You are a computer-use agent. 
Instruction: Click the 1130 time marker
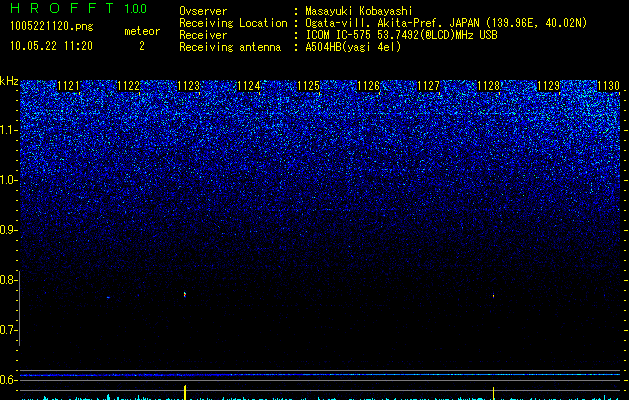609,86
